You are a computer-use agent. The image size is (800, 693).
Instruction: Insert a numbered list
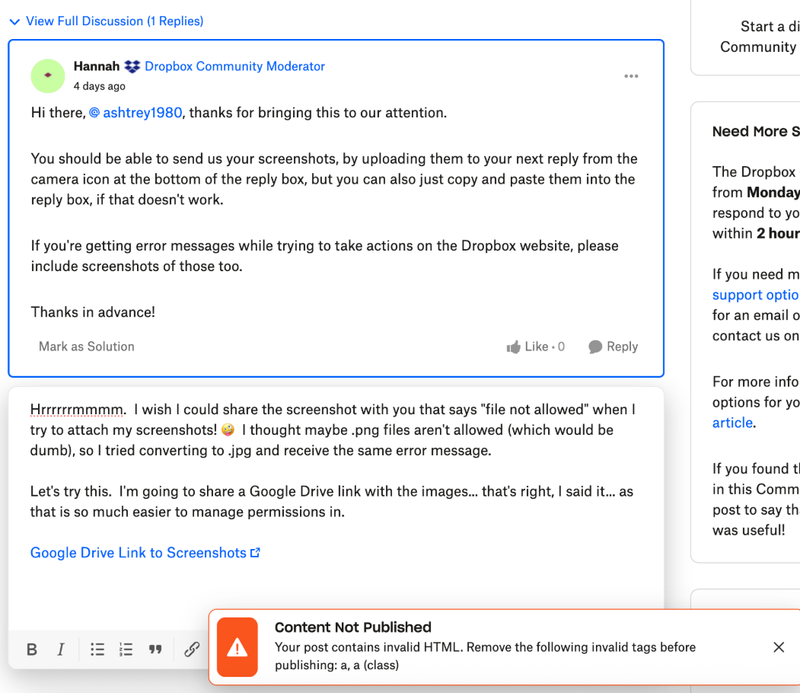[126, 649]
